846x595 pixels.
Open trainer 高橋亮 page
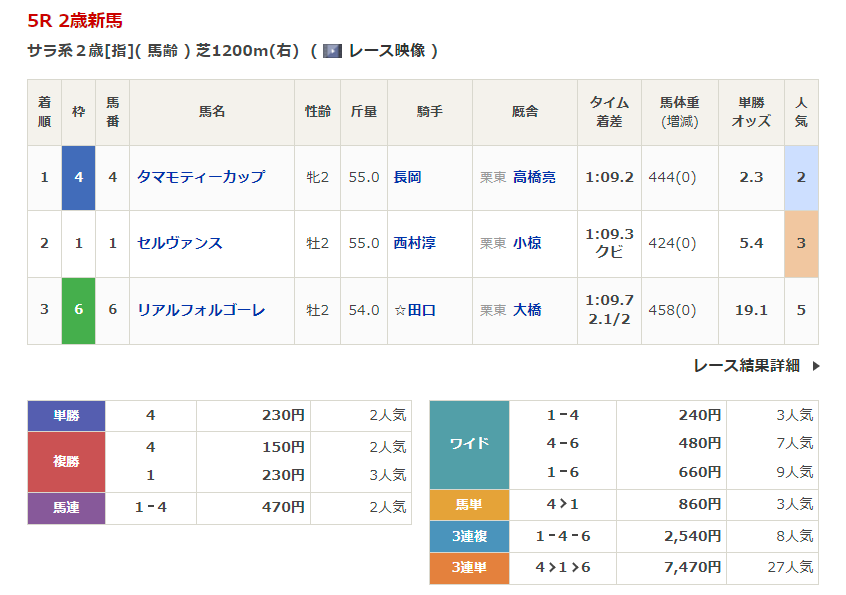(534, 177)
